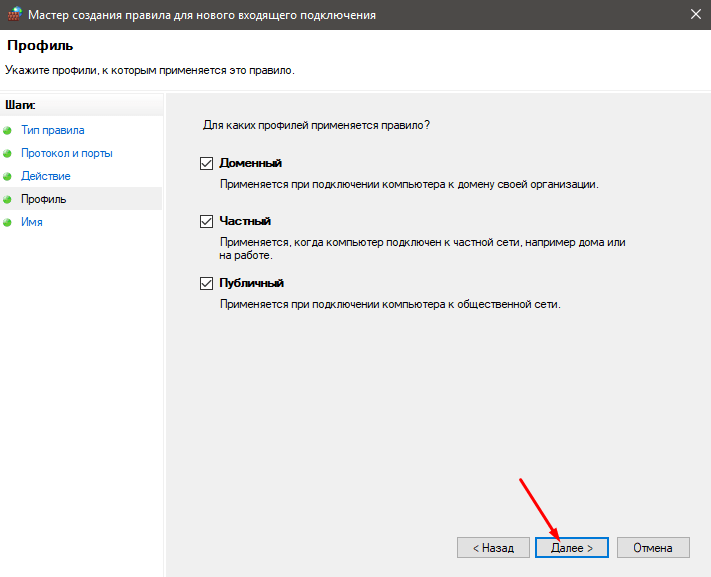Toggle the Частный profile checkbox
Image resolution: width=711 pixels, height=577 pixels.
point(206,221)
